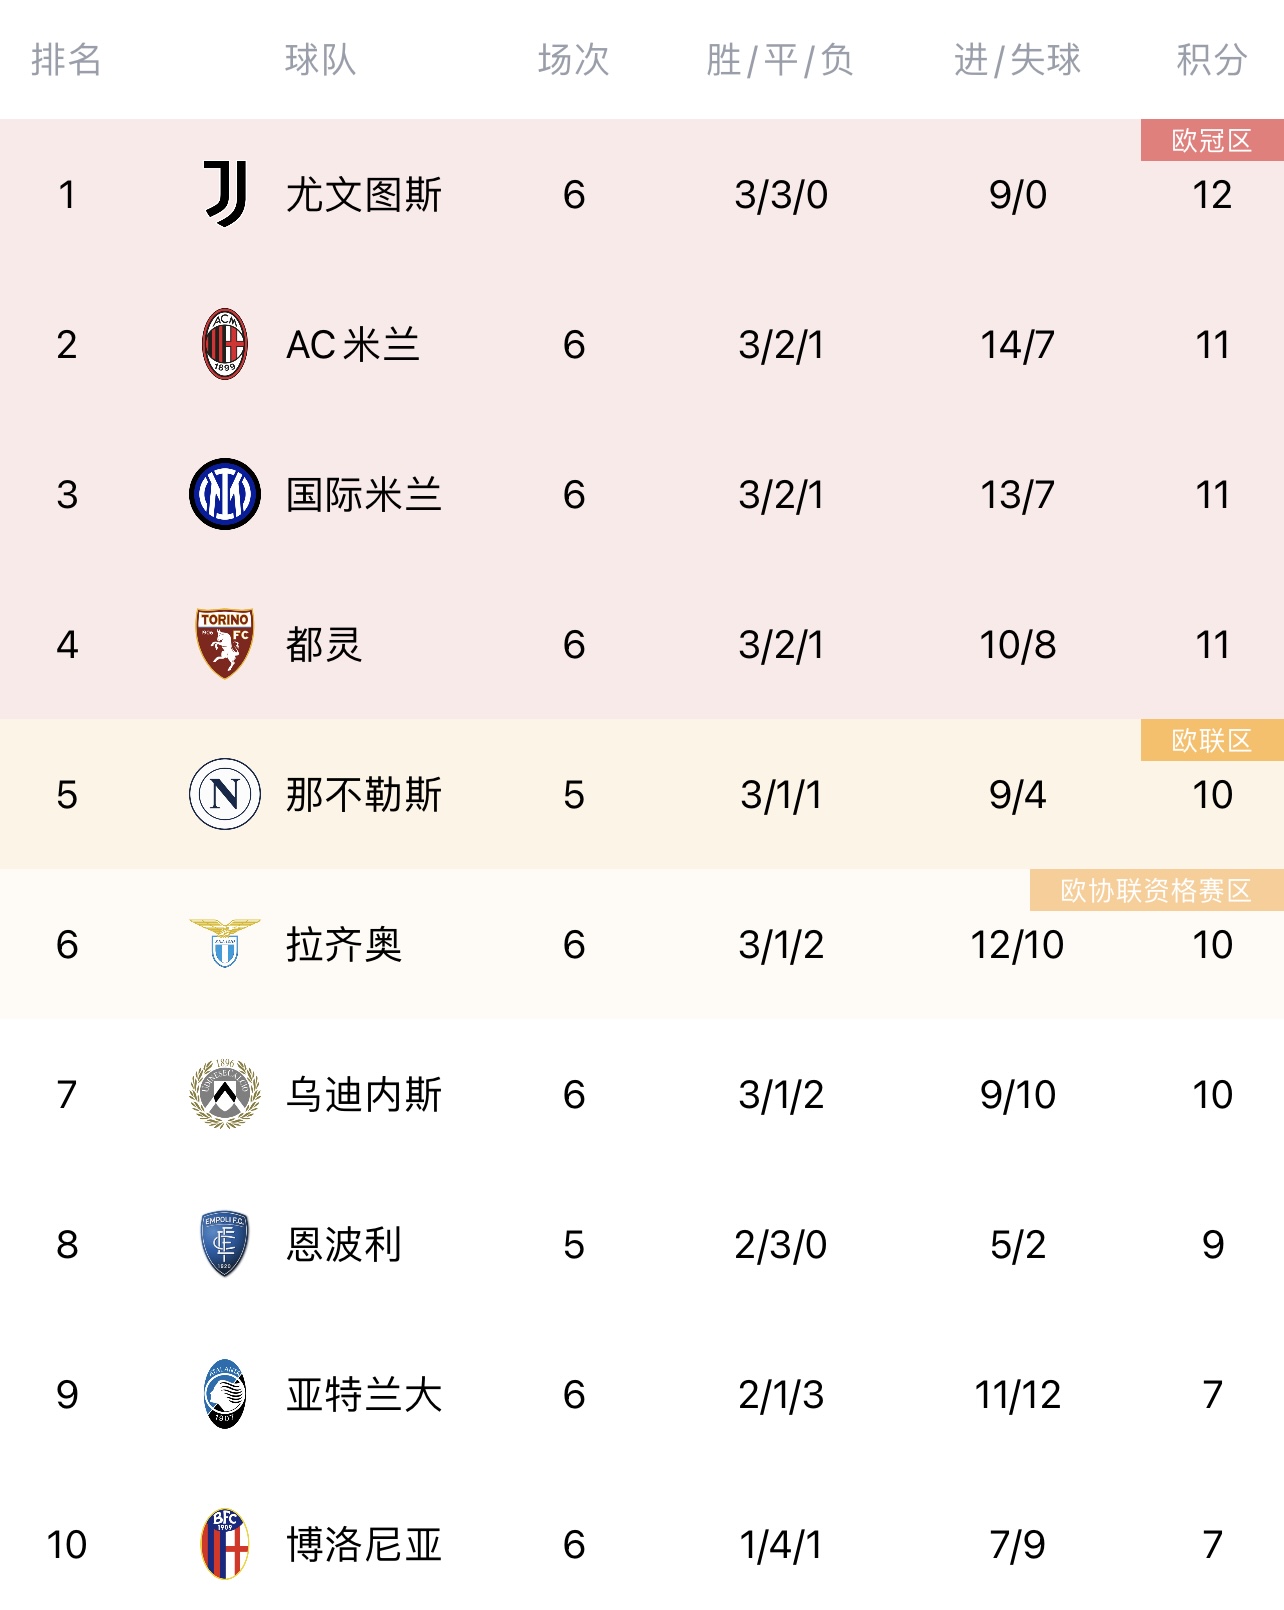This screenshot has height=1610, width=1284.
Task: Select the 亚特兰大 team name
Action: [364, 1395]
